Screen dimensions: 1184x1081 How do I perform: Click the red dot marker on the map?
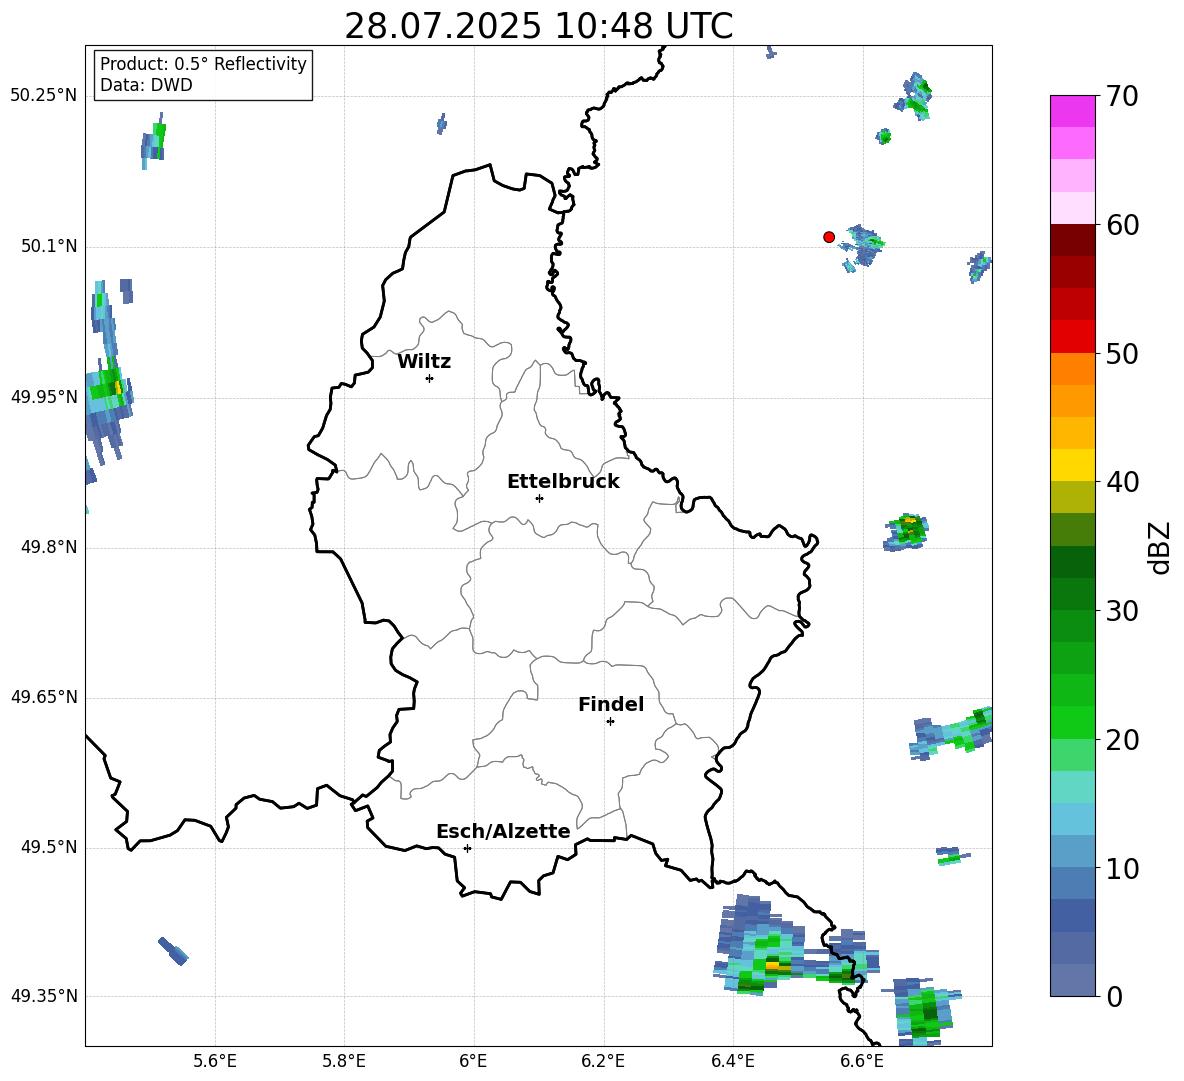click(x=828, y=237)
